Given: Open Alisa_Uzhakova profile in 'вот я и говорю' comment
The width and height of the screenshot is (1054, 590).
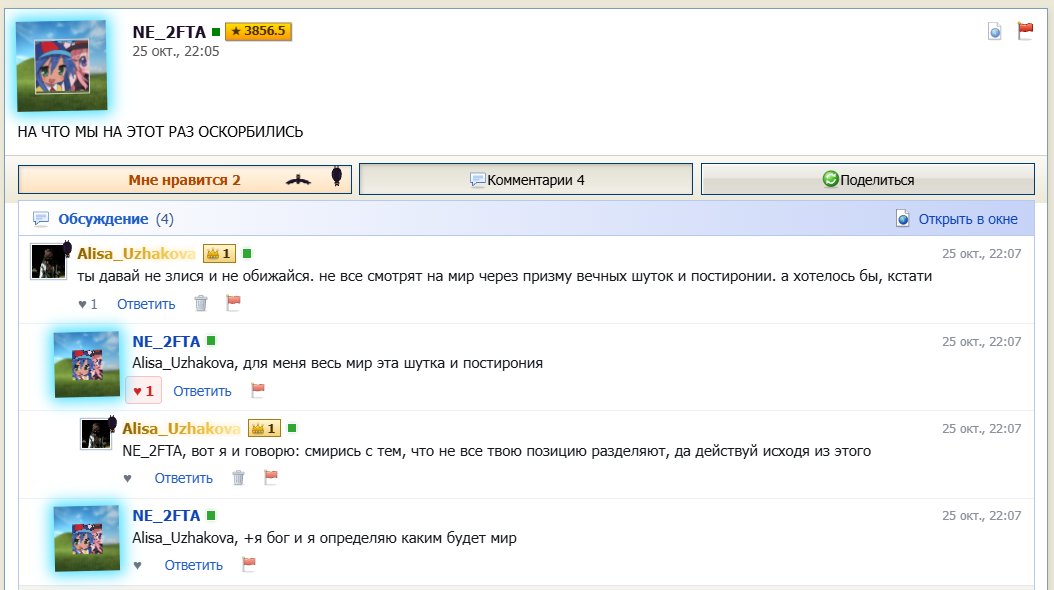Looking at the screenshot, I should click(x=181, y=428).
